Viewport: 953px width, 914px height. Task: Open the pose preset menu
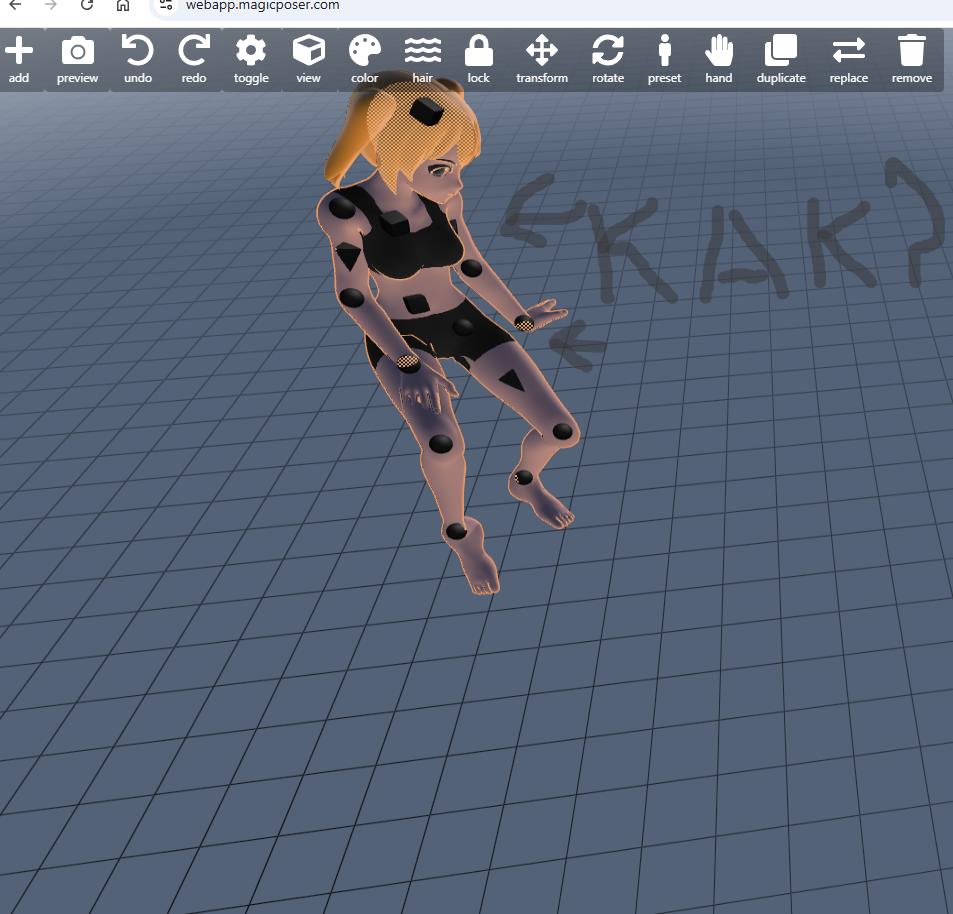click(664, 60)
